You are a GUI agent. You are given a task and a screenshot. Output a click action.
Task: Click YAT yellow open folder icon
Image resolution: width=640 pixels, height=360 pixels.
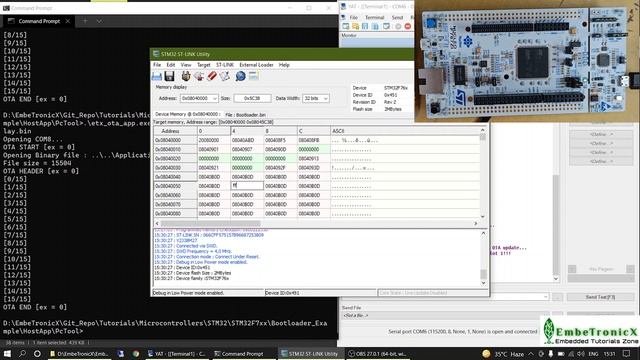pos(356,27)
